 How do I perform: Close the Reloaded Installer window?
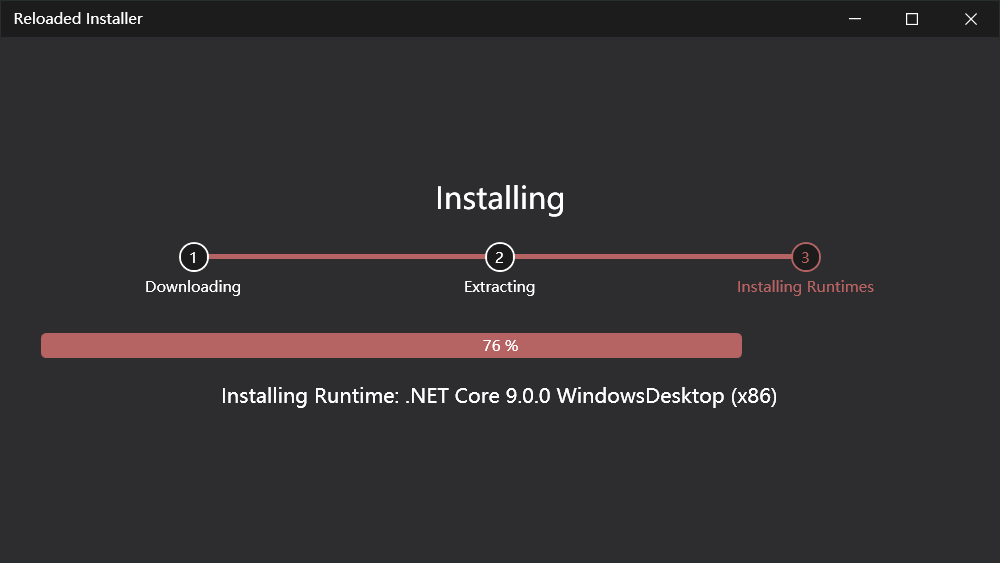point(970,19)
